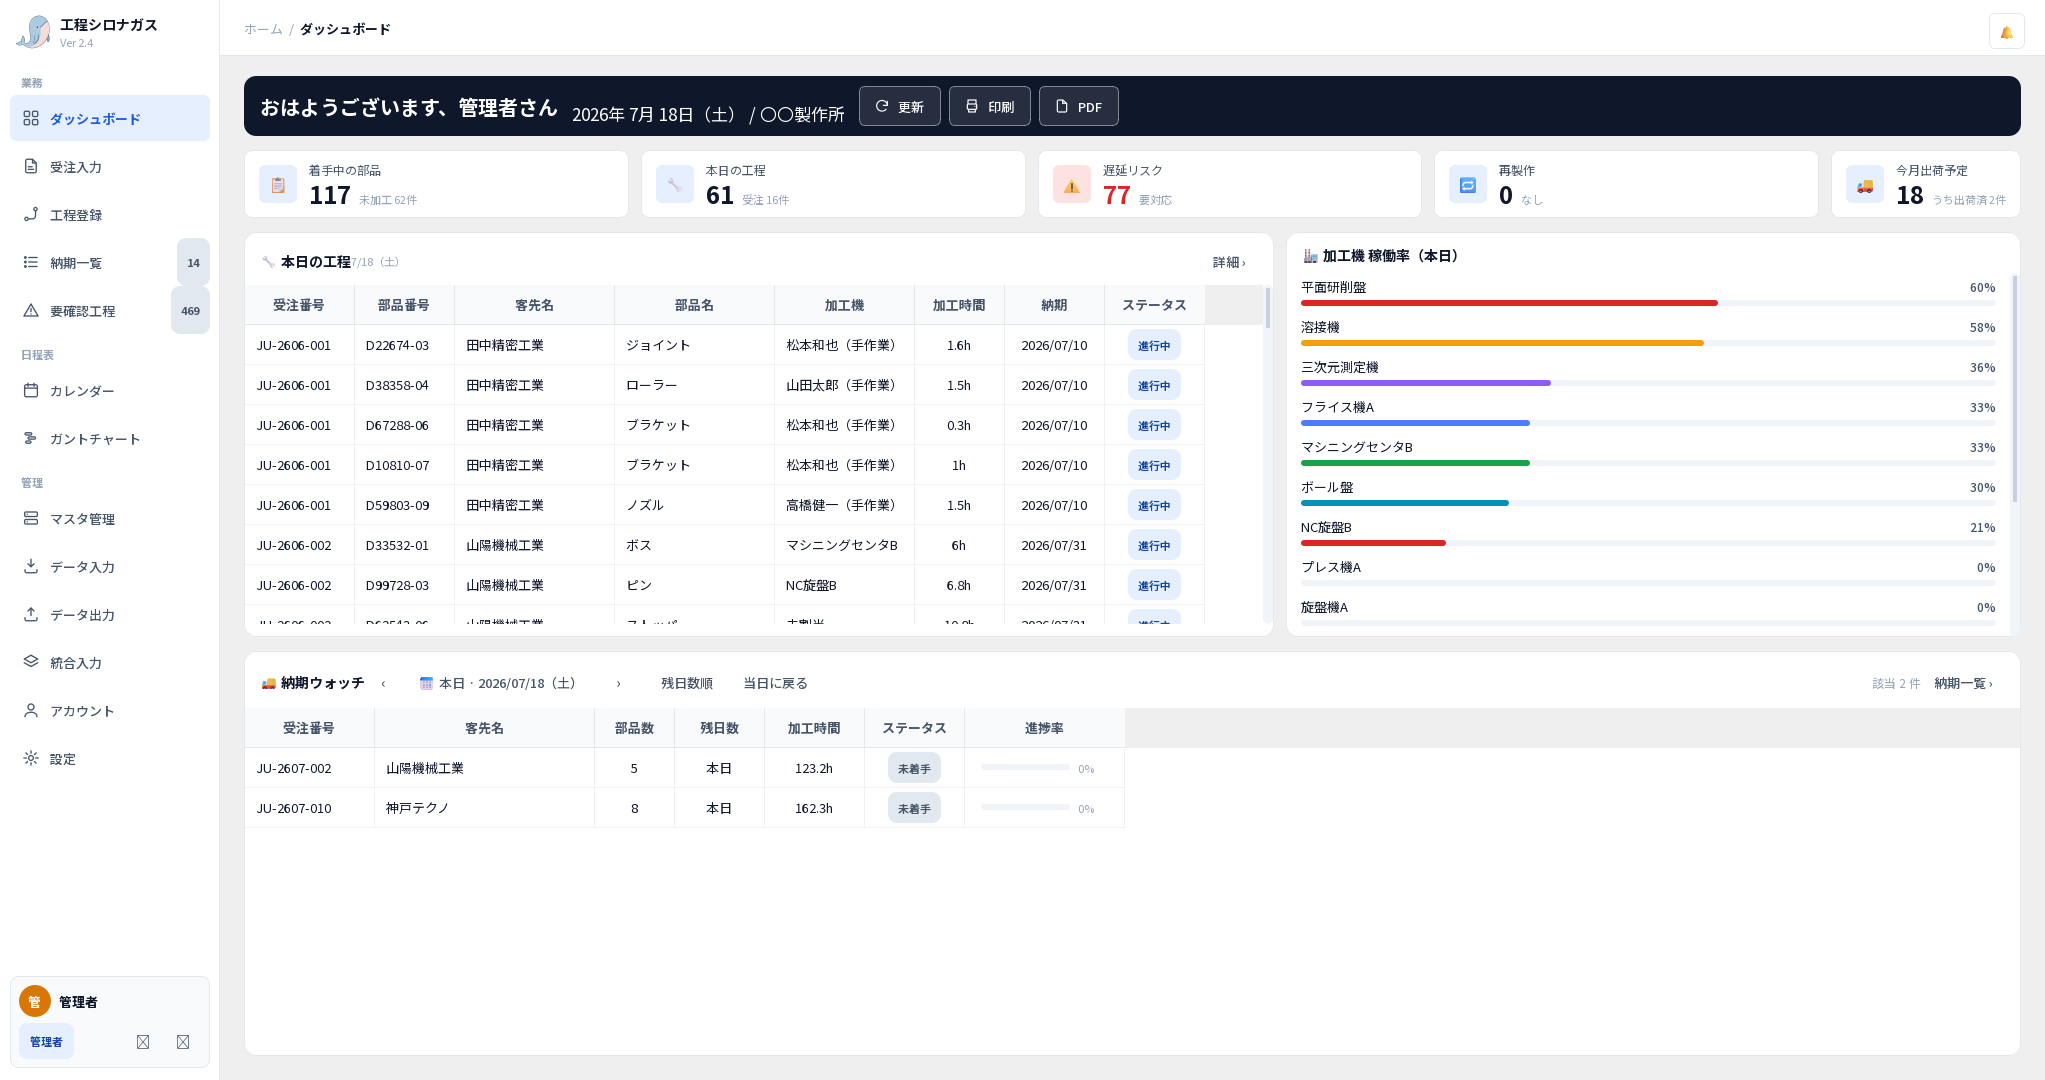Click the 受注番号 header in 本日の工程

click(299, 305)
